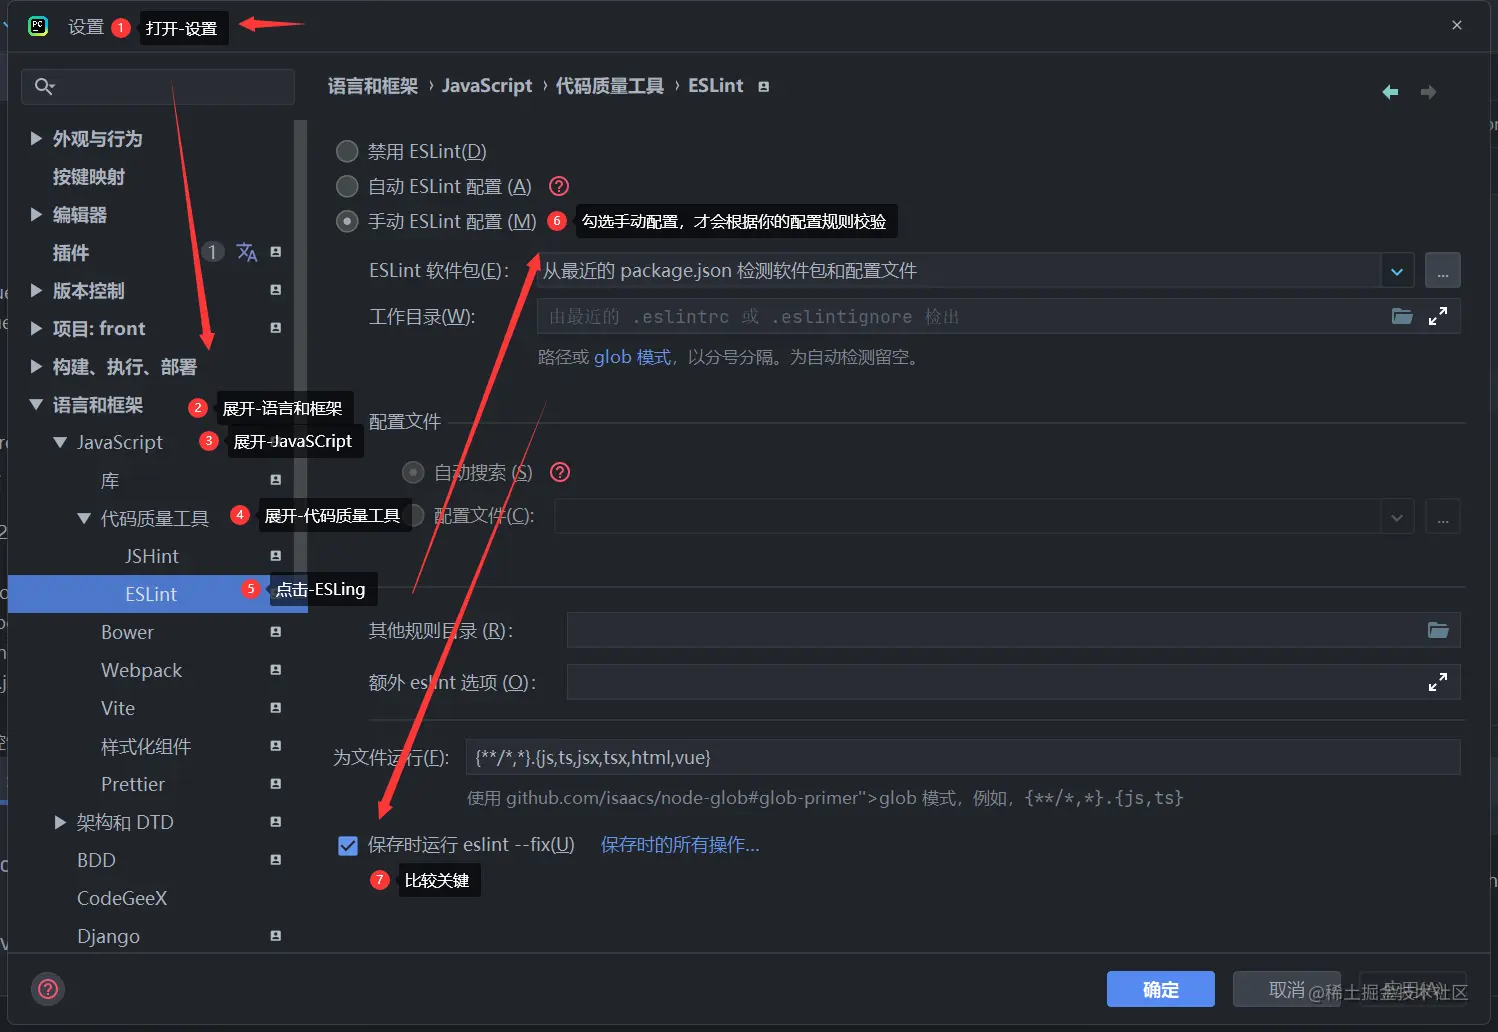Click the project-level marker next to ESLint breadcrumb
The image size is (1498, 1032).
pos(763,87)
